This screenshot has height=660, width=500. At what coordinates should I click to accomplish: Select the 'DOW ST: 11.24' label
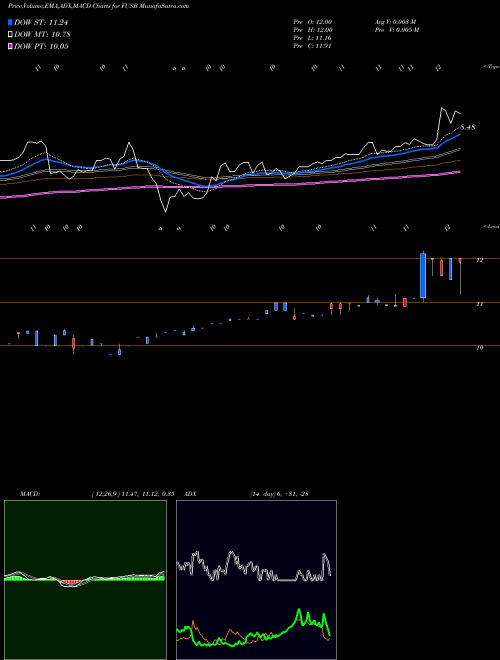pos(41,22)
